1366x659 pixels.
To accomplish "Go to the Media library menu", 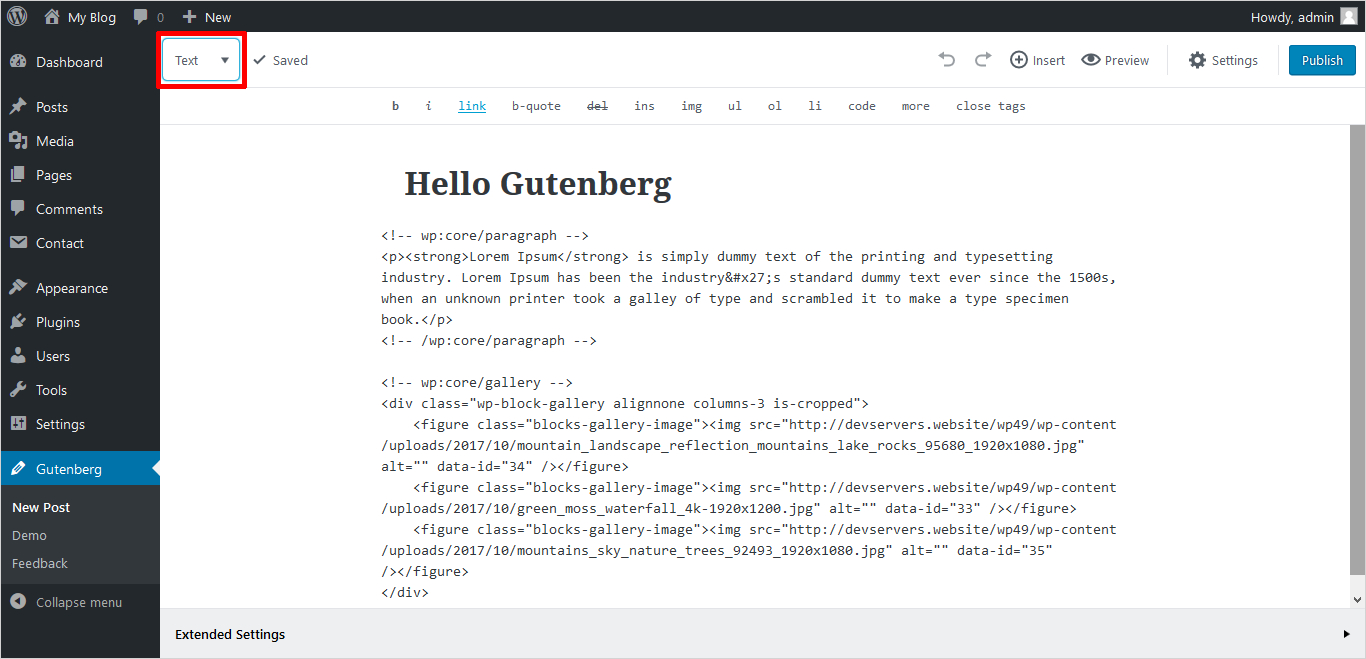I will tap(54, 141).
